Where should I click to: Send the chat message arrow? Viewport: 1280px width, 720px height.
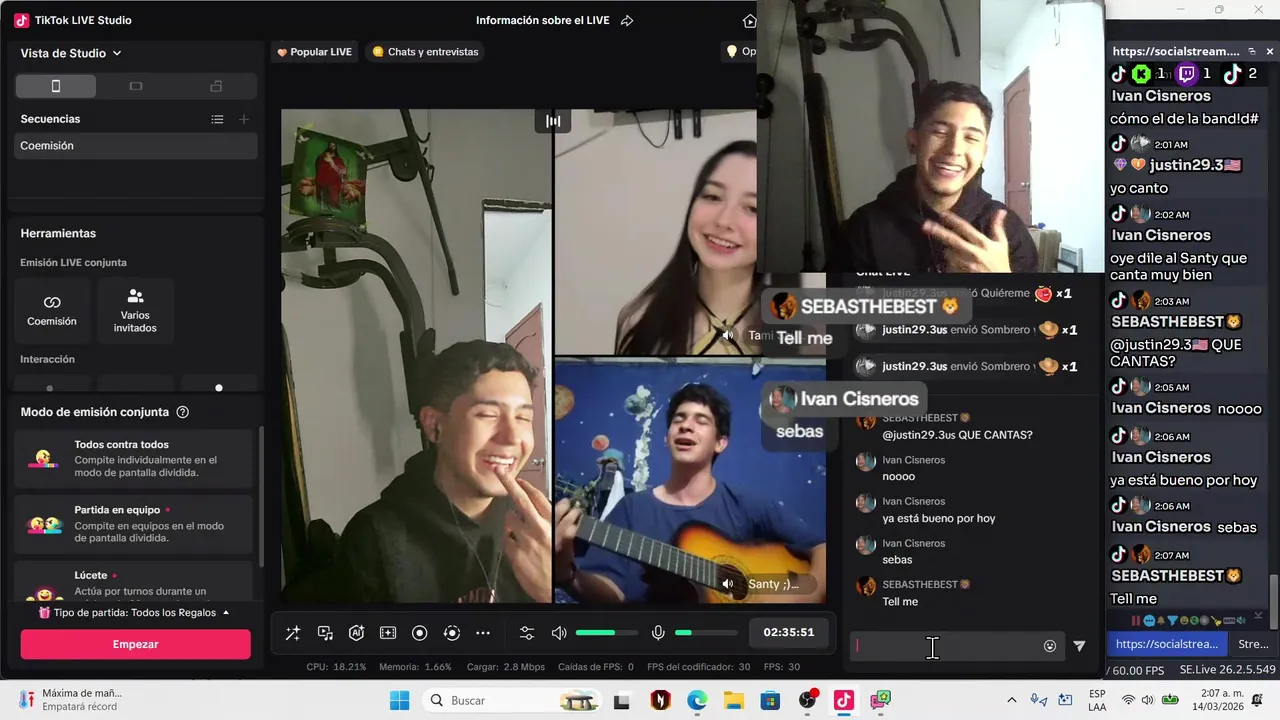(1079, 646)
